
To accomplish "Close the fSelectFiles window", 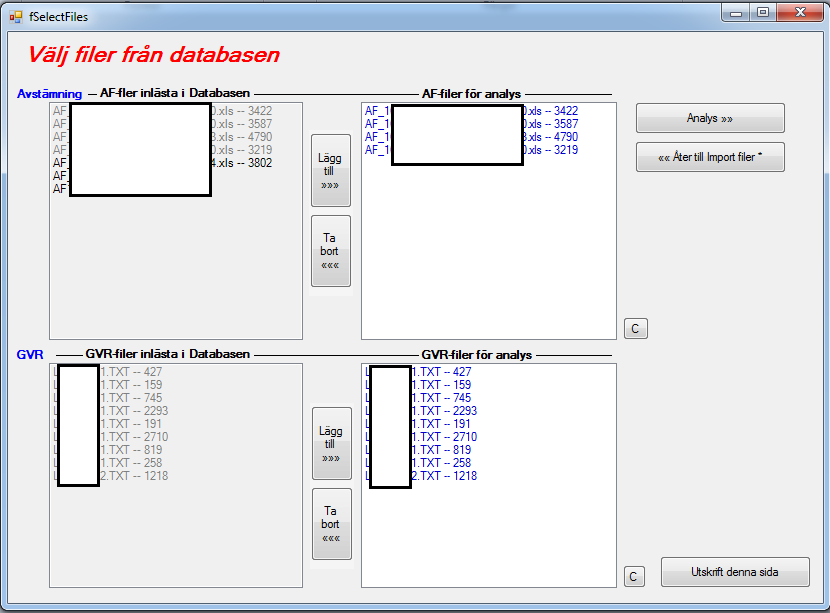I will click(x=797, y=13).
